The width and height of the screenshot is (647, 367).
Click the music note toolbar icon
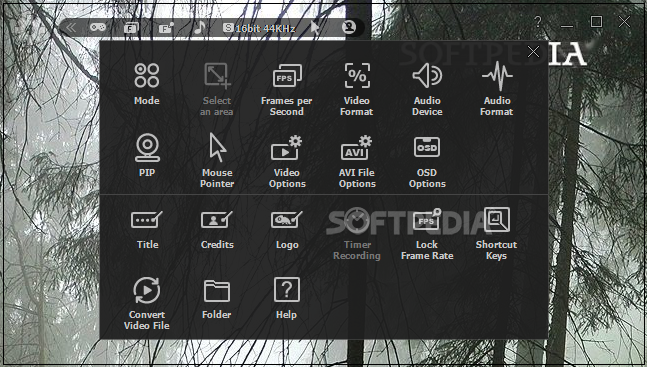200,28
